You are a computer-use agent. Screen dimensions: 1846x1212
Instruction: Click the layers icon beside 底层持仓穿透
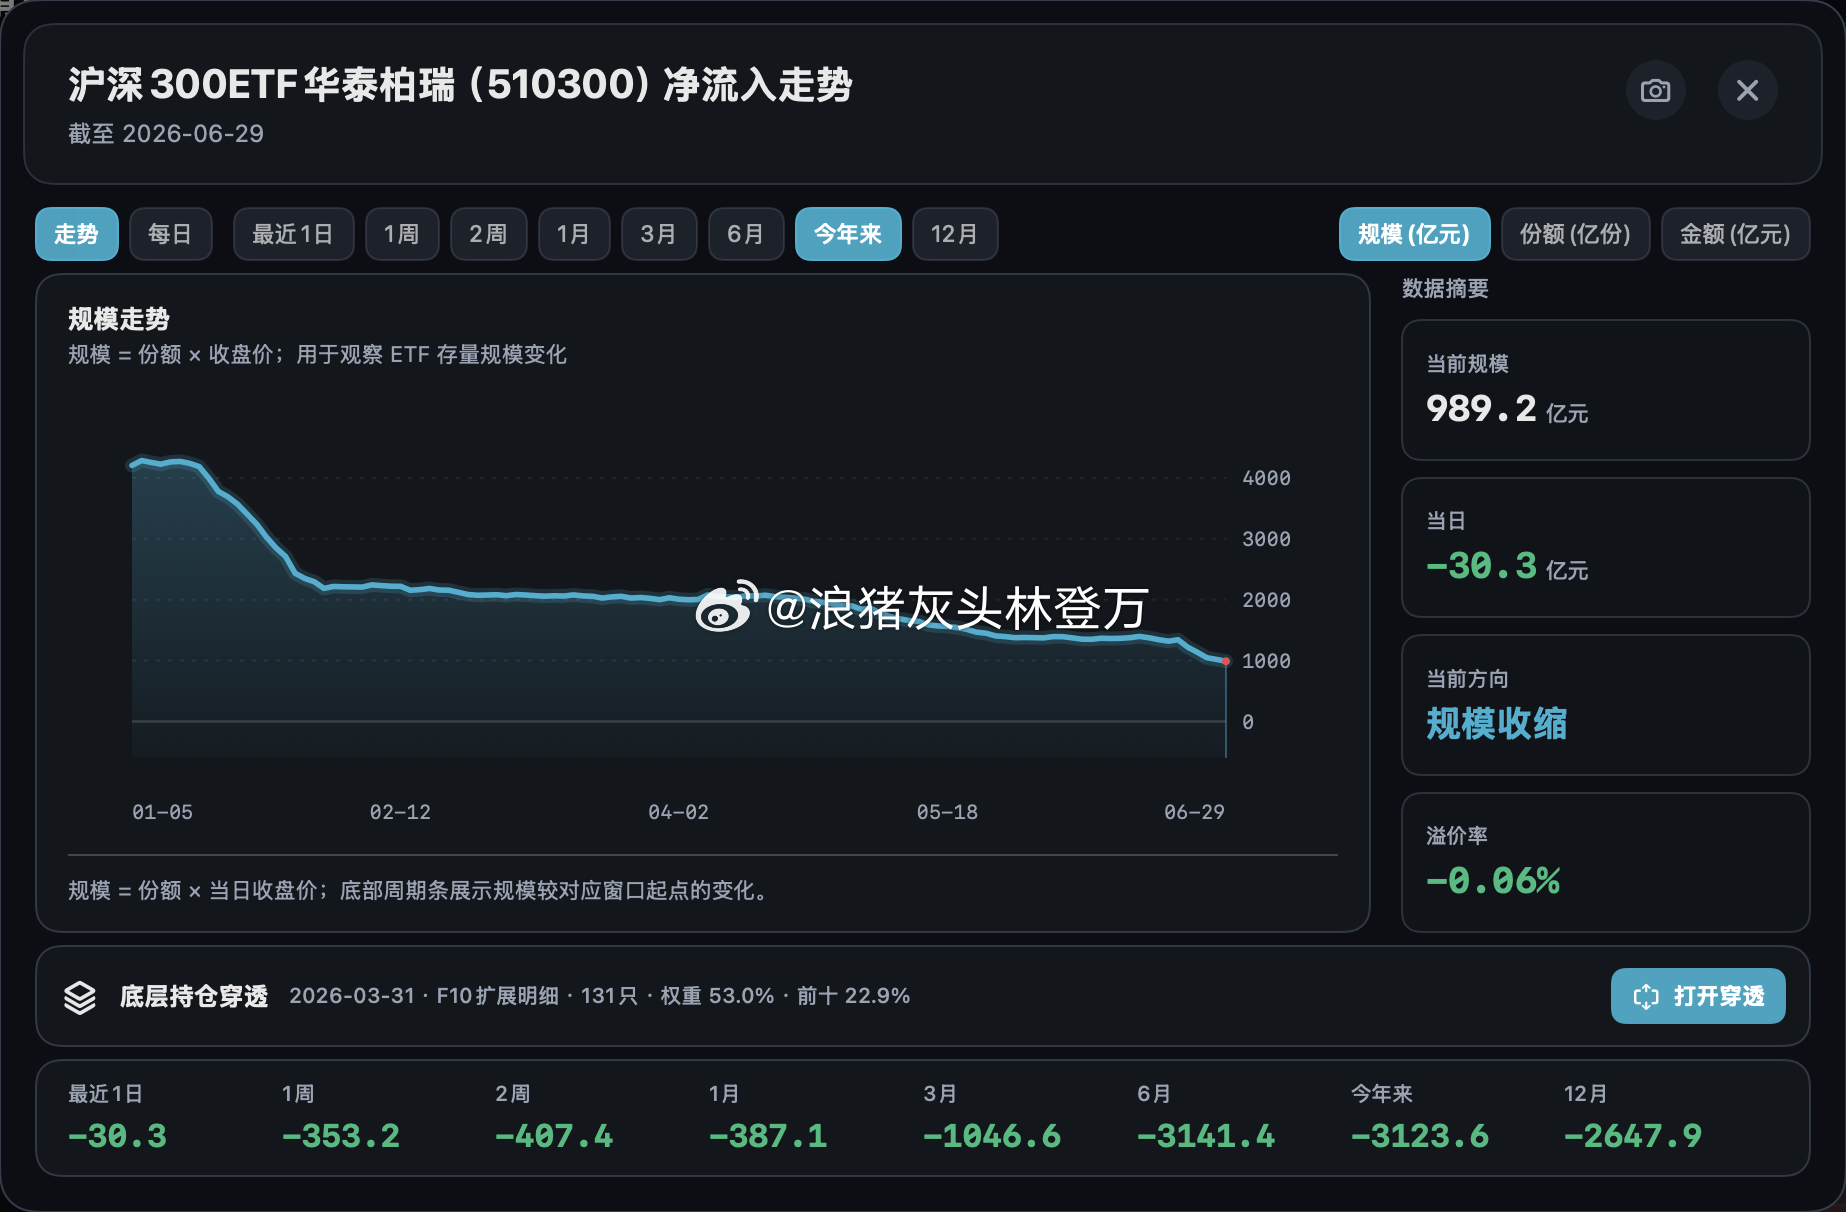(x=80, y=997)
